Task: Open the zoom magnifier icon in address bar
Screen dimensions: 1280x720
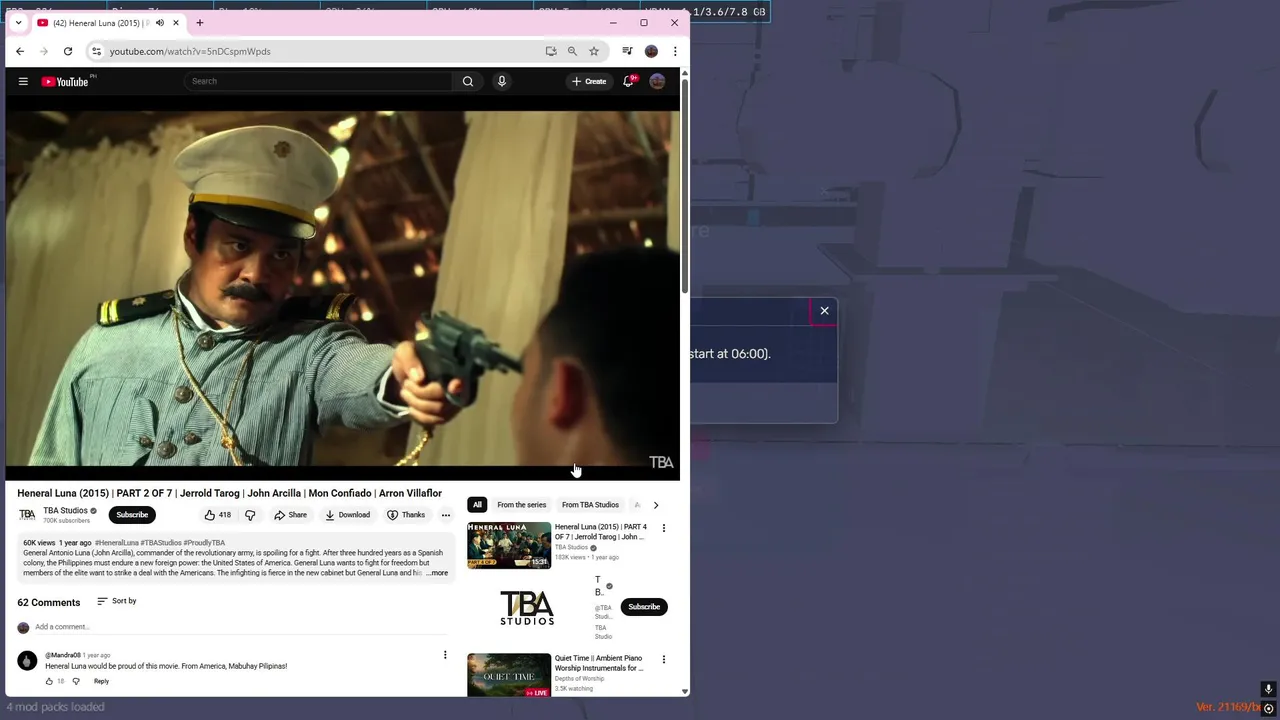Action: pyautogui.click(x=572, y=51)
